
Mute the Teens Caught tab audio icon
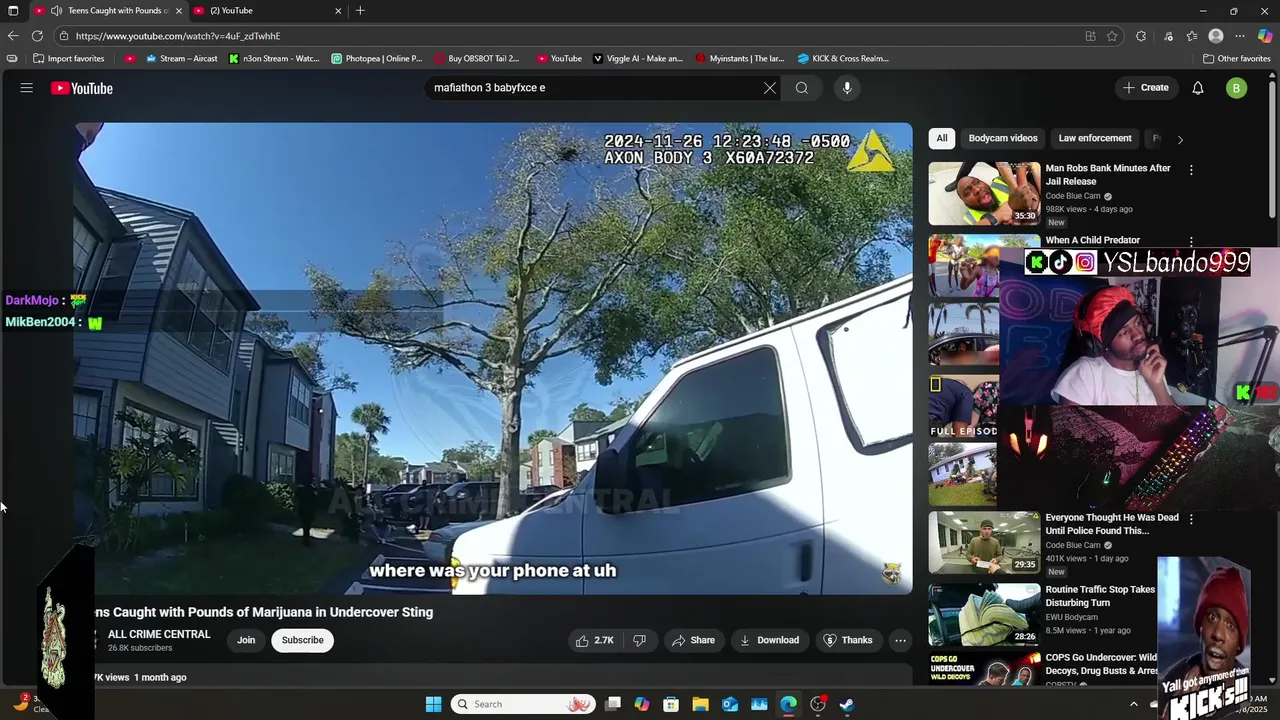pos(56,11)
